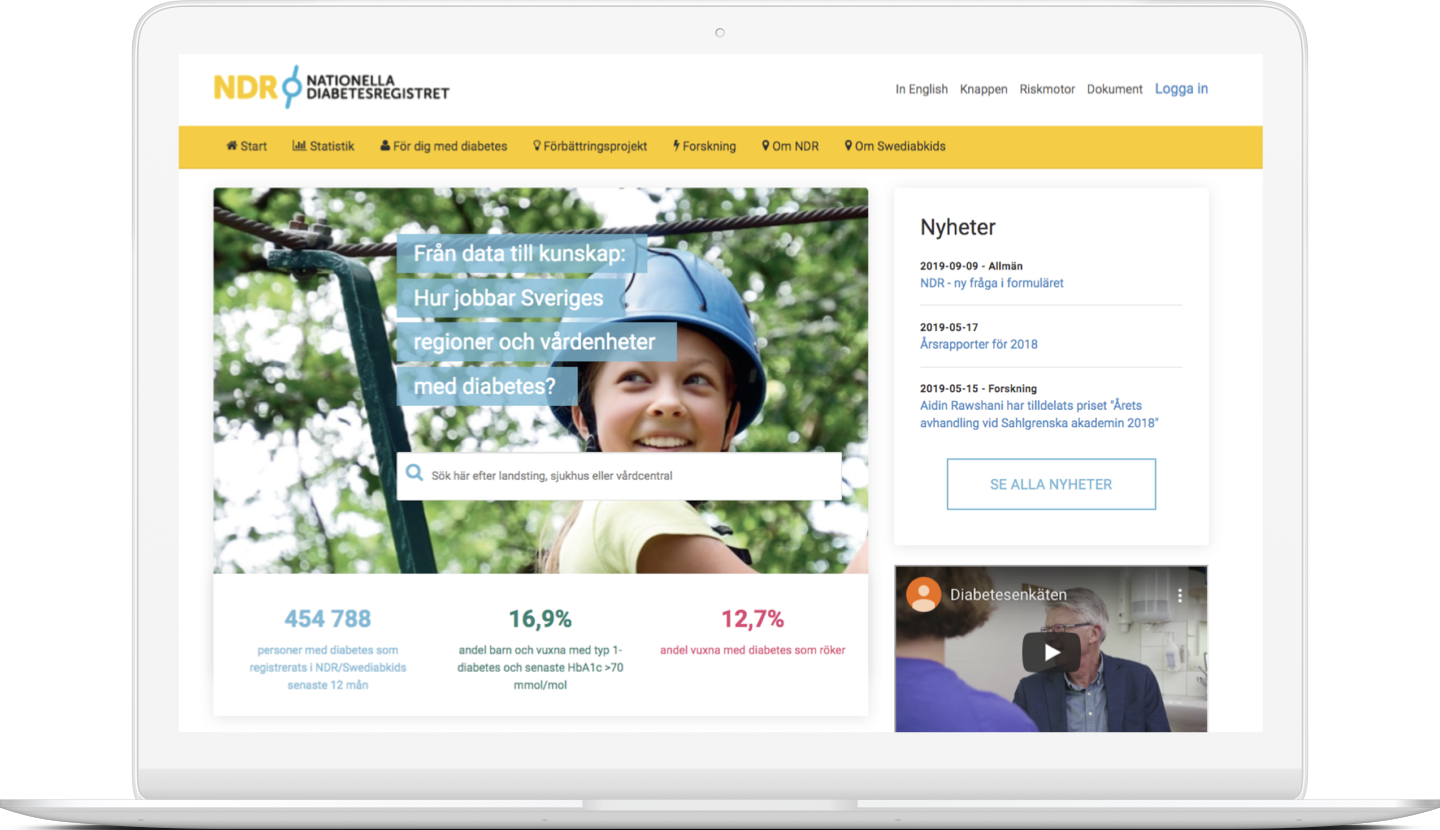The image size is (1440, 830).
Task: Click the 12,7% smoking statistic
Action: (752, 618)
